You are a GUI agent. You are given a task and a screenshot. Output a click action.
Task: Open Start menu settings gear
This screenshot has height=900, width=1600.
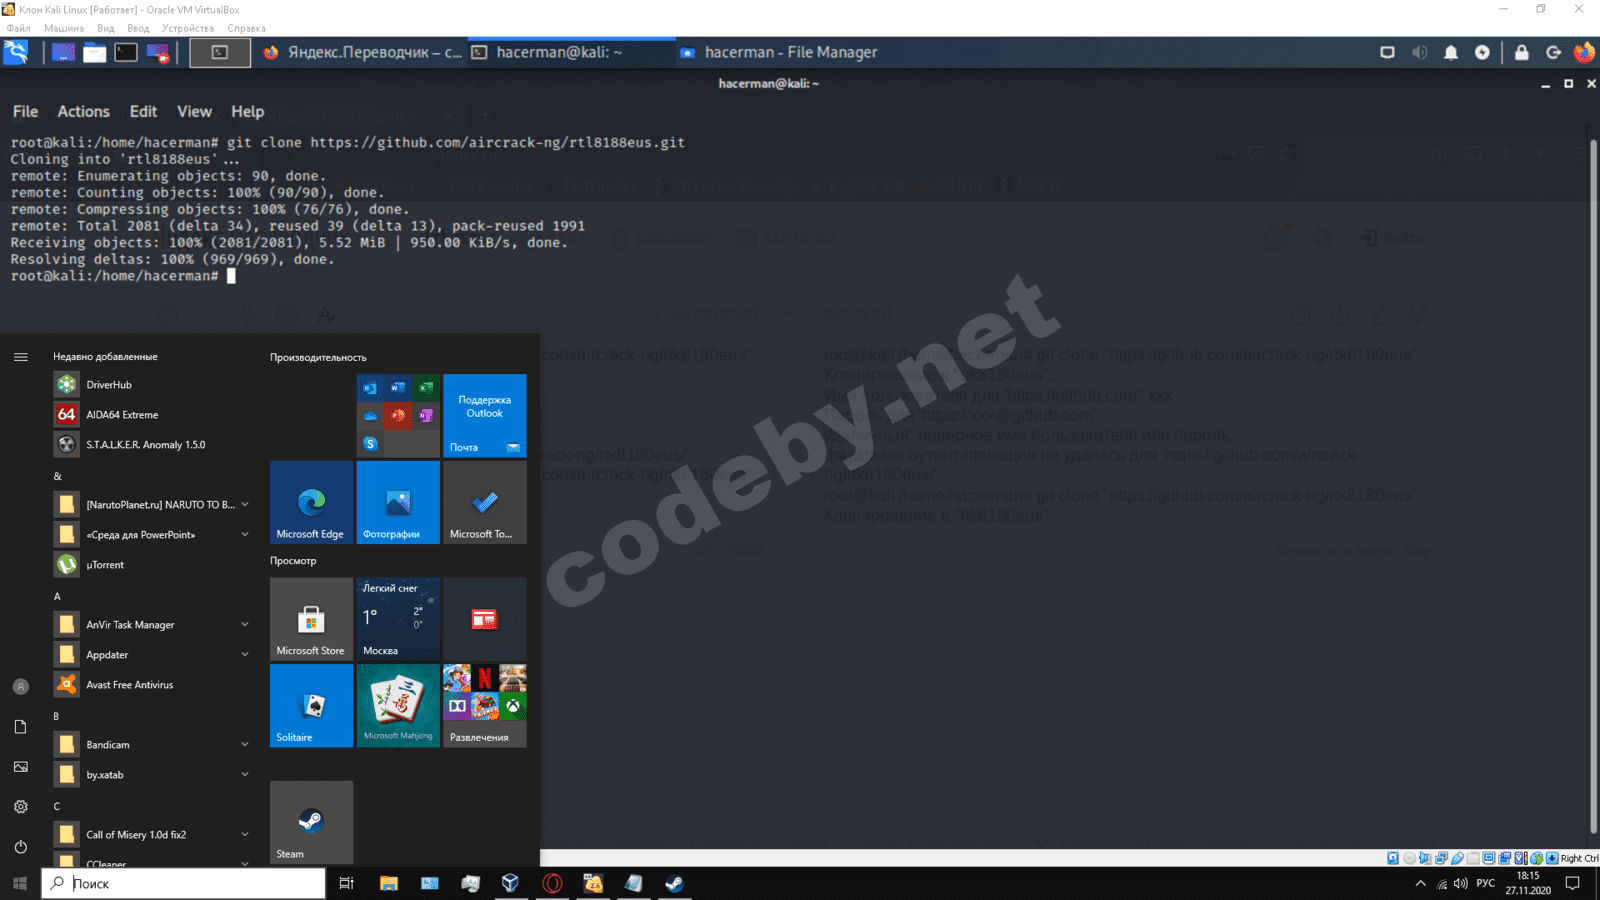coord(20,807)
